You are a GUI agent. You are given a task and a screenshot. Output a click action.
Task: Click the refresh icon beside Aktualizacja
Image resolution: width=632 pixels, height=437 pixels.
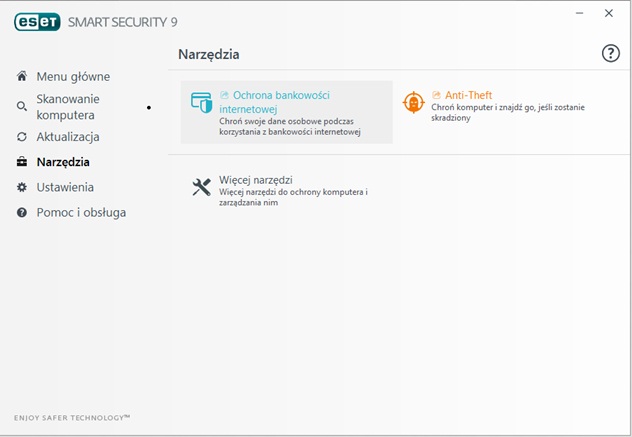(22, 137)
